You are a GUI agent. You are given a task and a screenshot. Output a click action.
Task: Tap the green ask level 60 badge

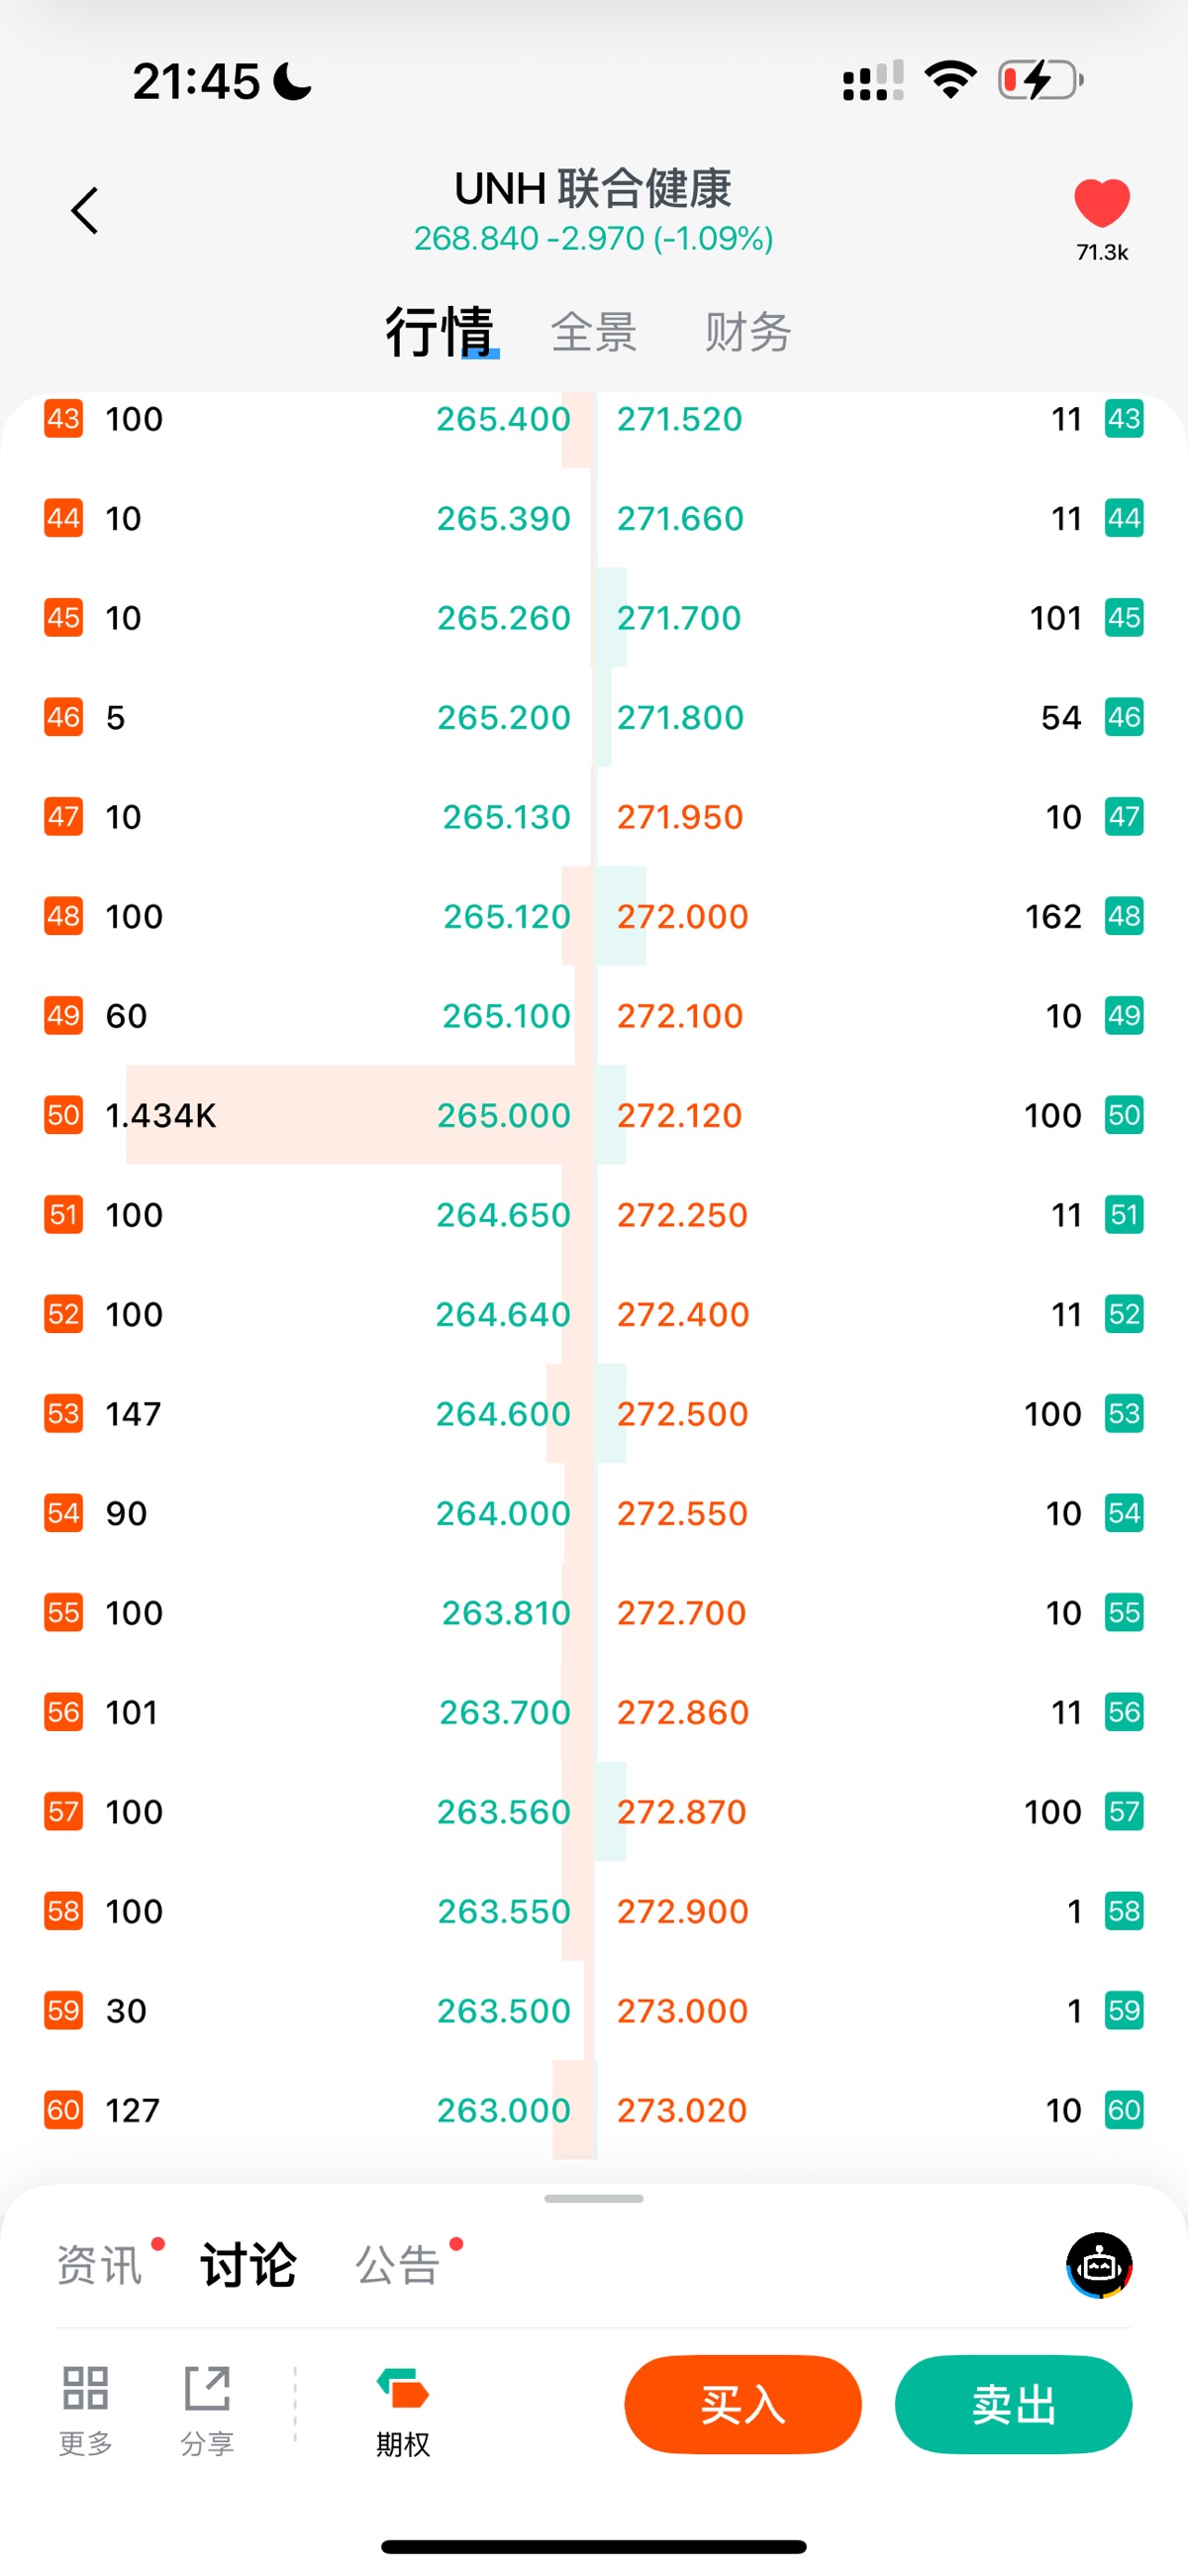coord(1124,2110)
